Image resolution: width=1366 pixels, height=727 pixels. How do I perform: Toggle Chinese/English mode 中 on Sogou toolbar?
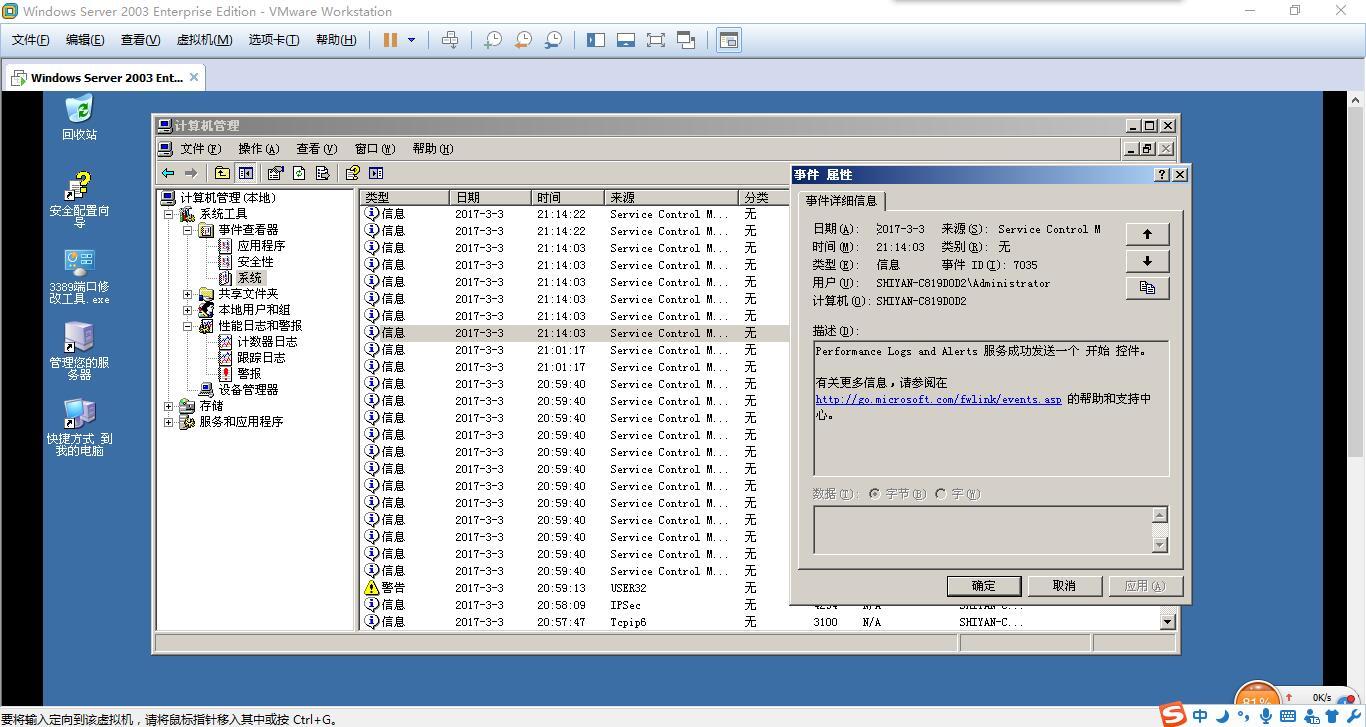point(1200,716)
